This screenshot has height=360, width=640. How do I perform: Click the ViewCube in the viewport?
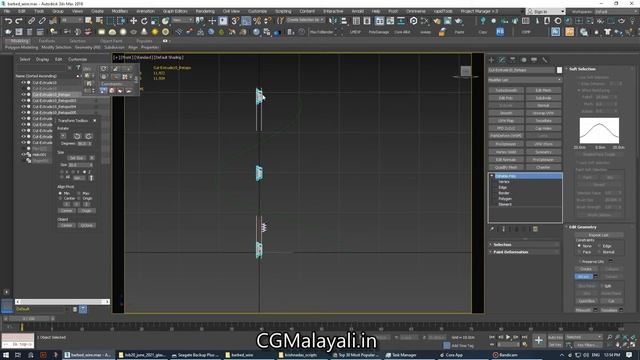pos(466,71)
